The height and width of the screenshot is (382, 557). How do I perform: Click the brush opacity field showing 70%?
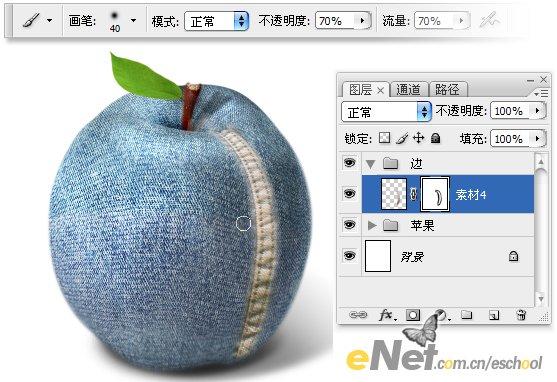(336, 21)
